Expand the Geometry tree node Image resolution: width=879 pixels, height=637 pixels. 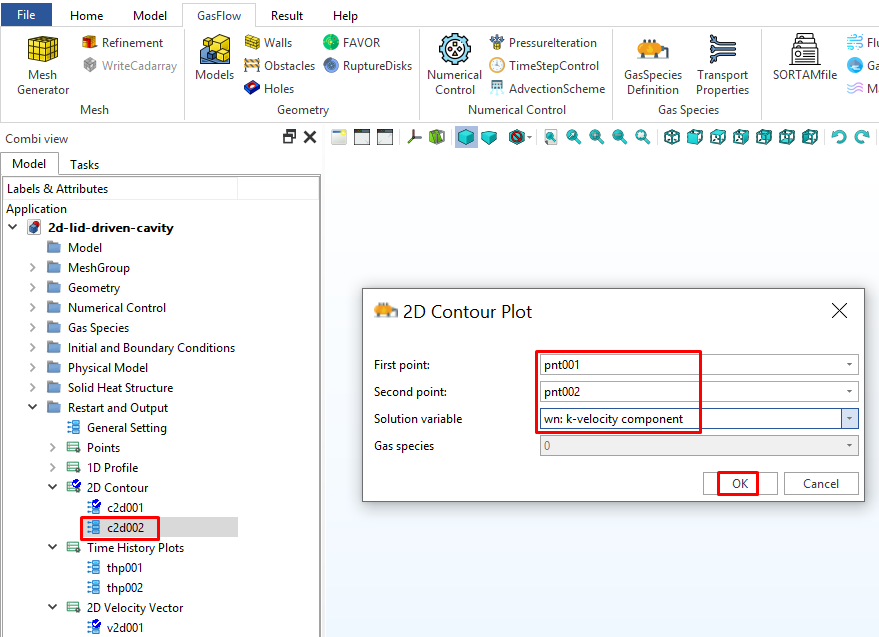33,288
